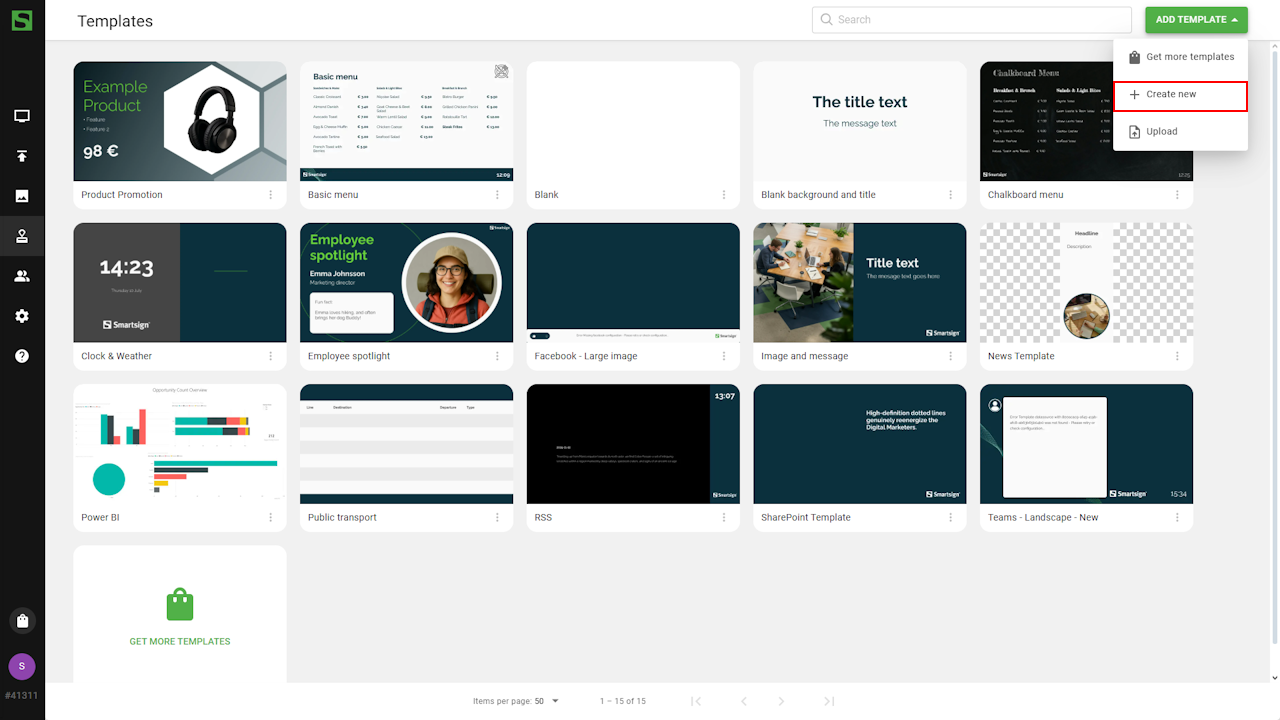
Task: Open the Users icon in sidebar
Action: tap(22, 276)
